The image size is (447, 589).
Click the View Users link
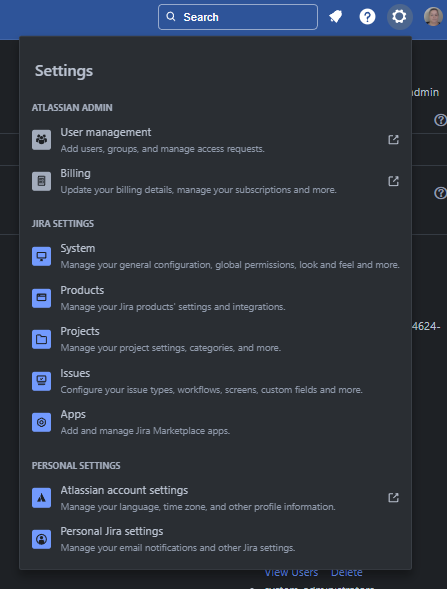tap(291, 572)
